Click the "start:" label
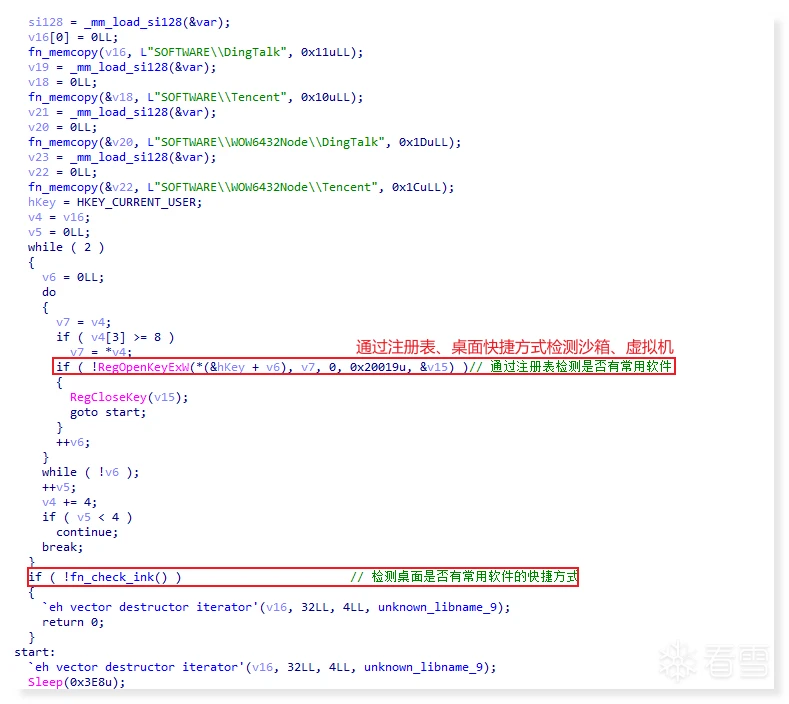 coord(35,653)
